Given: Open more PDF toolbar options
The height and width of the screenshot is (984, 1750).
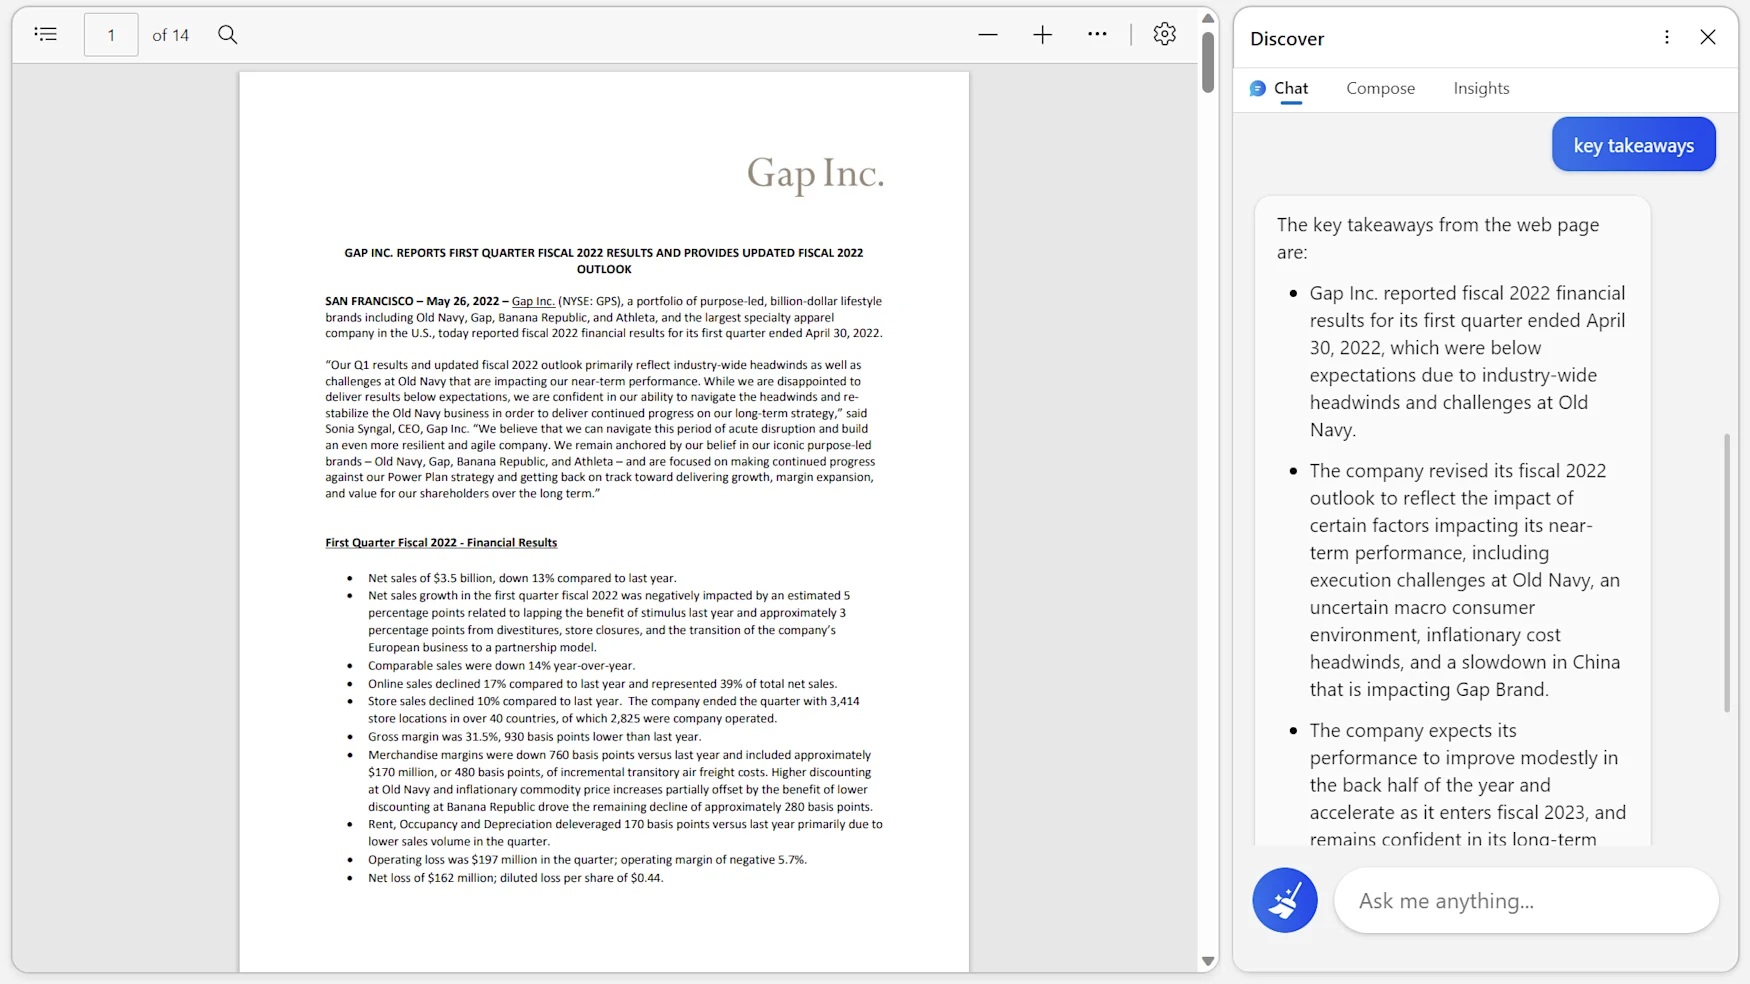Looking at the screenshot, I should [x=1097, y=35].
